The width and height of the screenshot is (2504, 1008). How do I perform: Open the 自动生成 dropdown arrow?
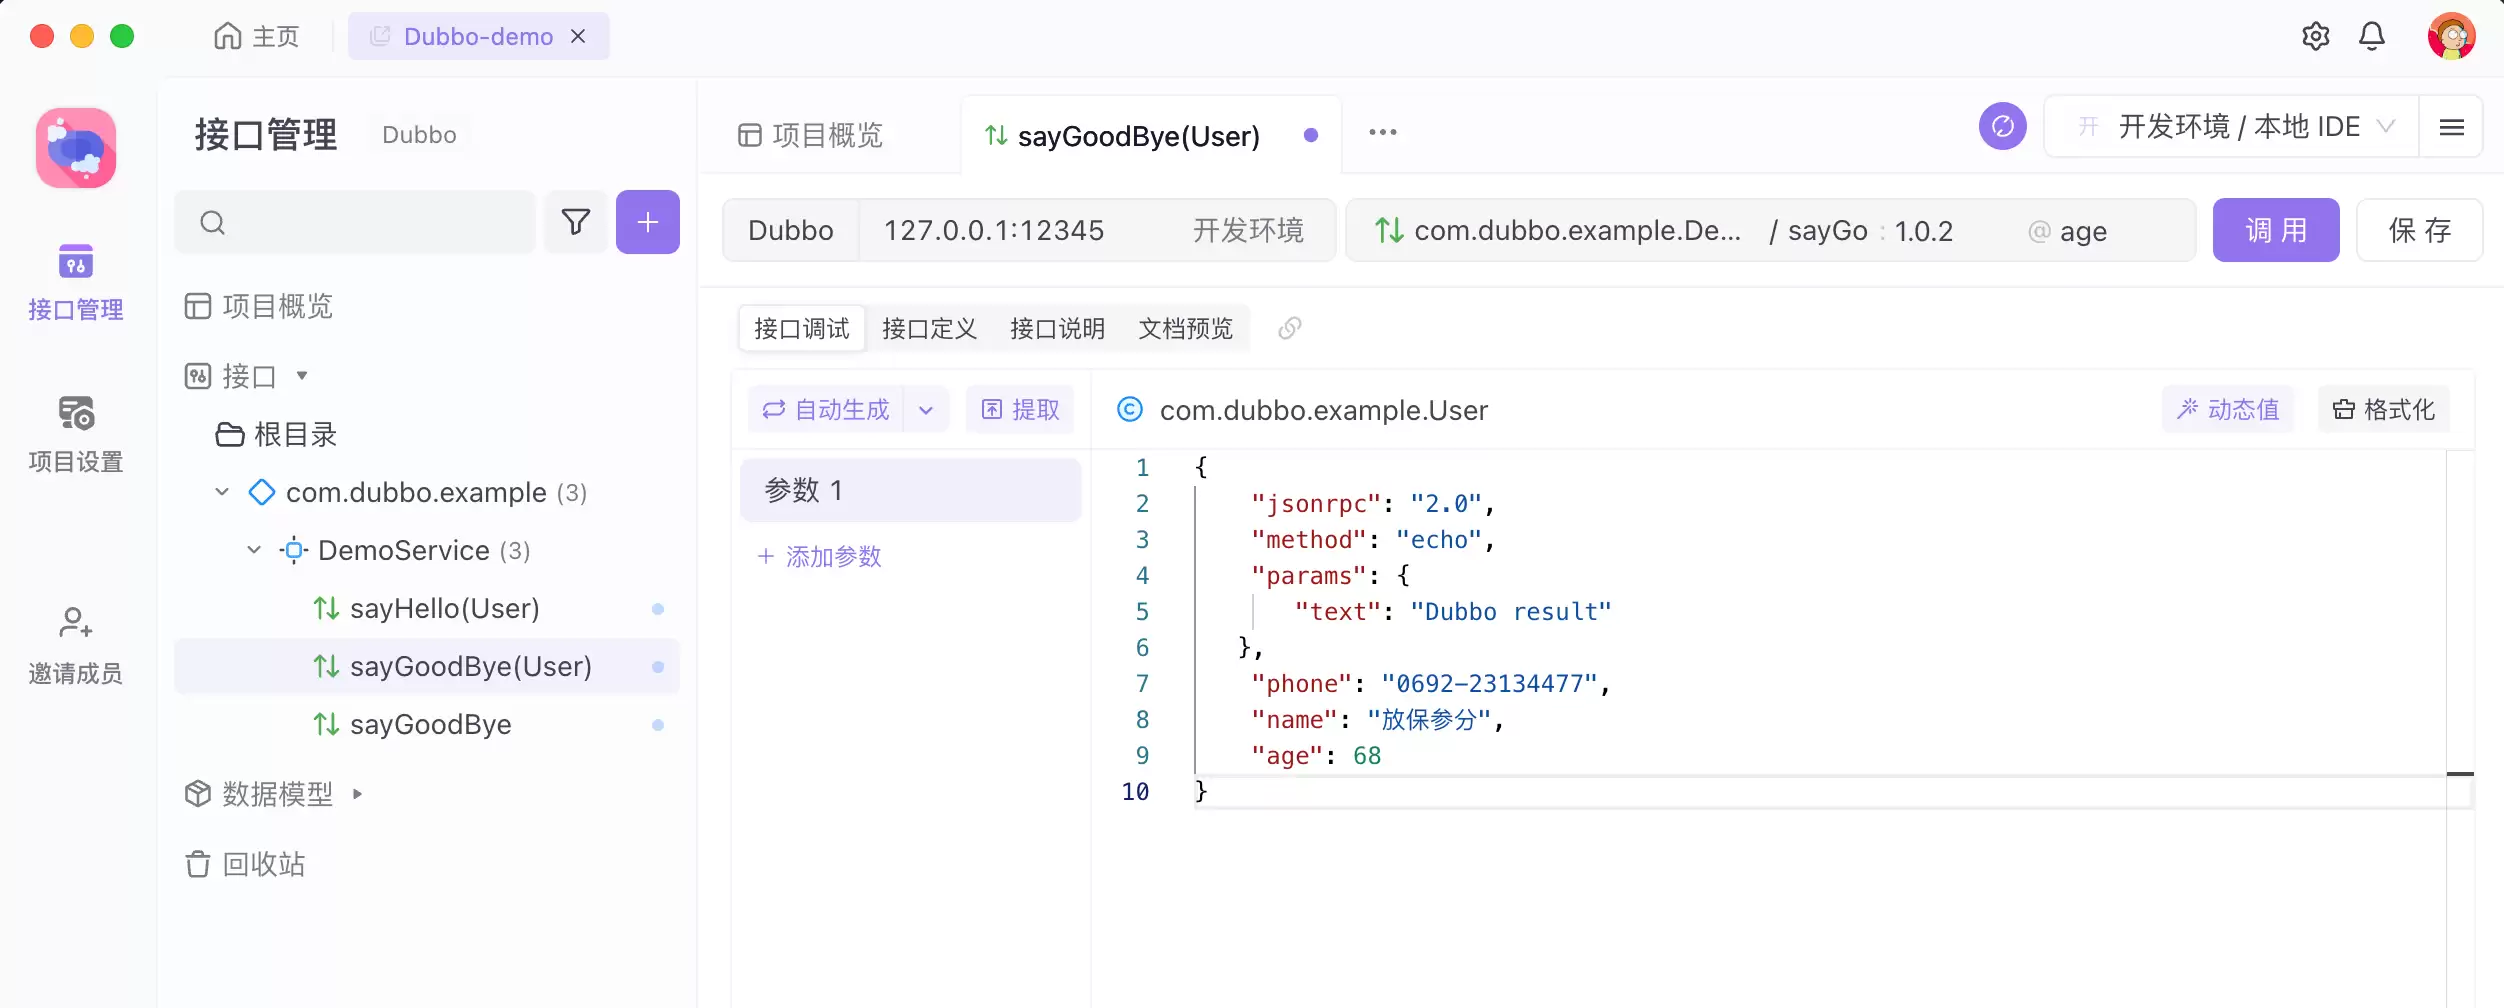point(926,410)
